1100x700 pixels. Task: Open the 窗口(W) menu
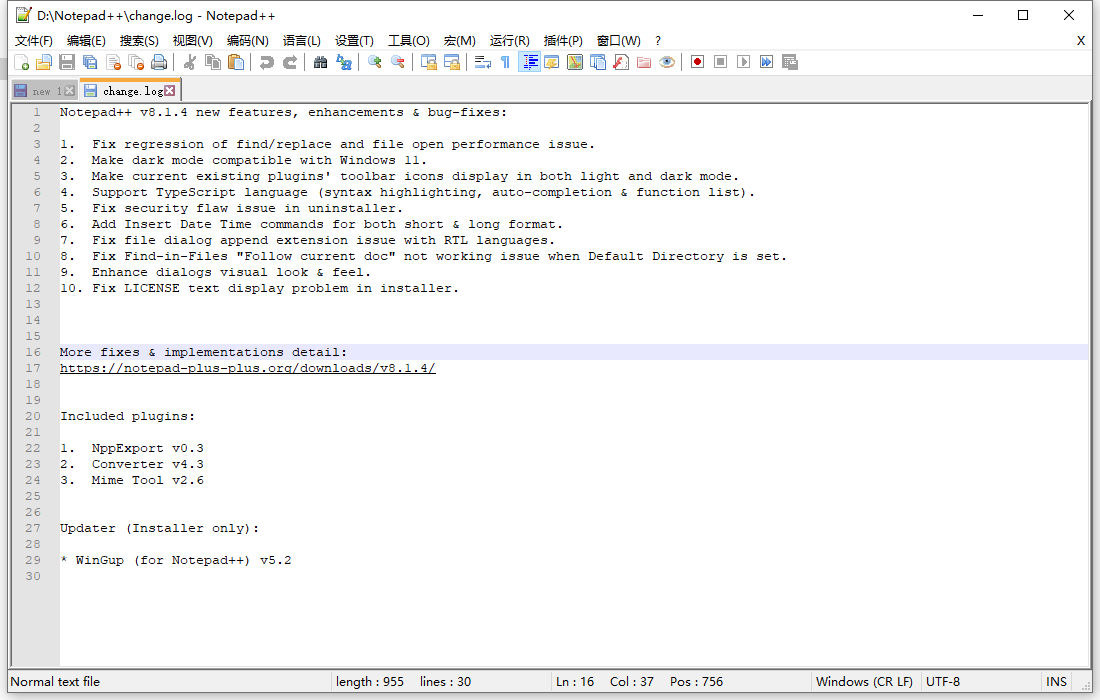pos(619,41)
